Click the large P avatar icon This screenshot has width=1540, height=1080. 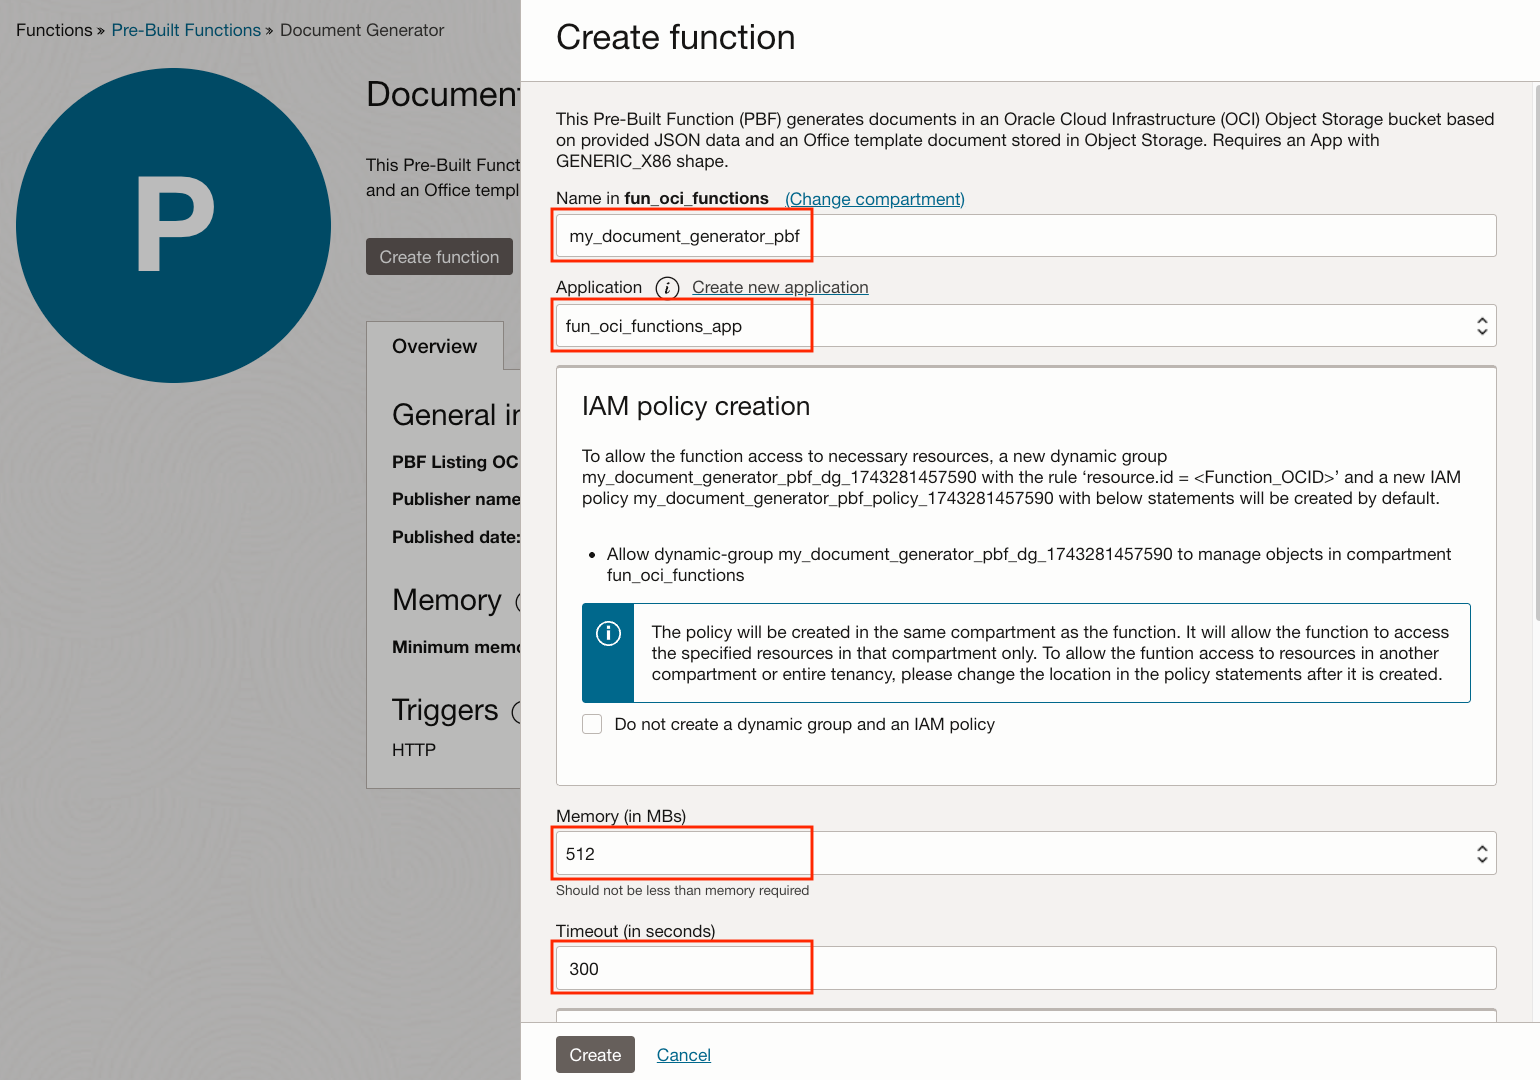174,225
